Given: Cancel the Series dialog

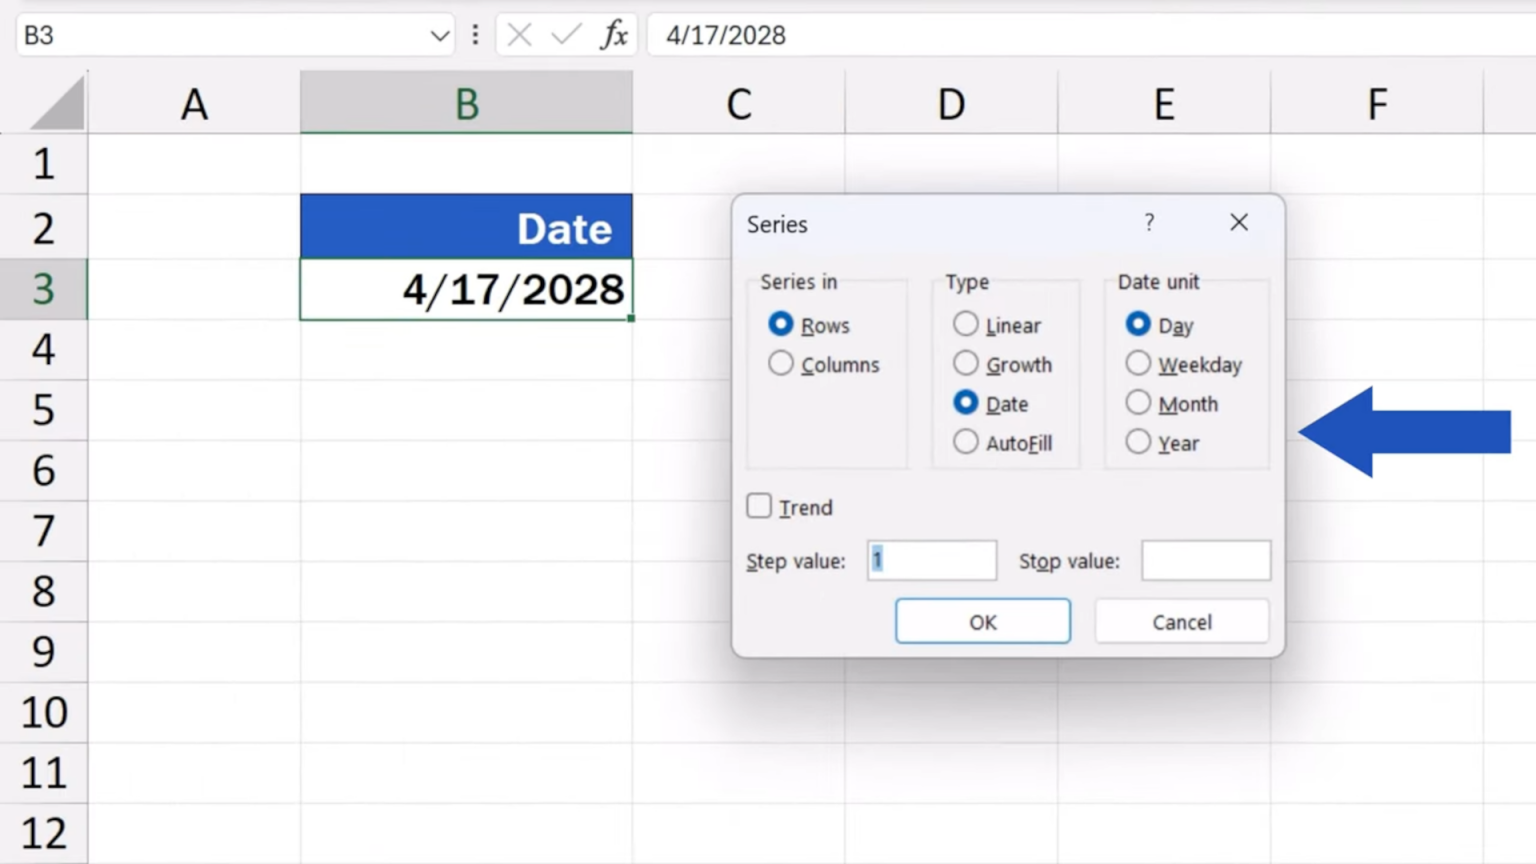Looking at the screenshot, I should 1181,620.
